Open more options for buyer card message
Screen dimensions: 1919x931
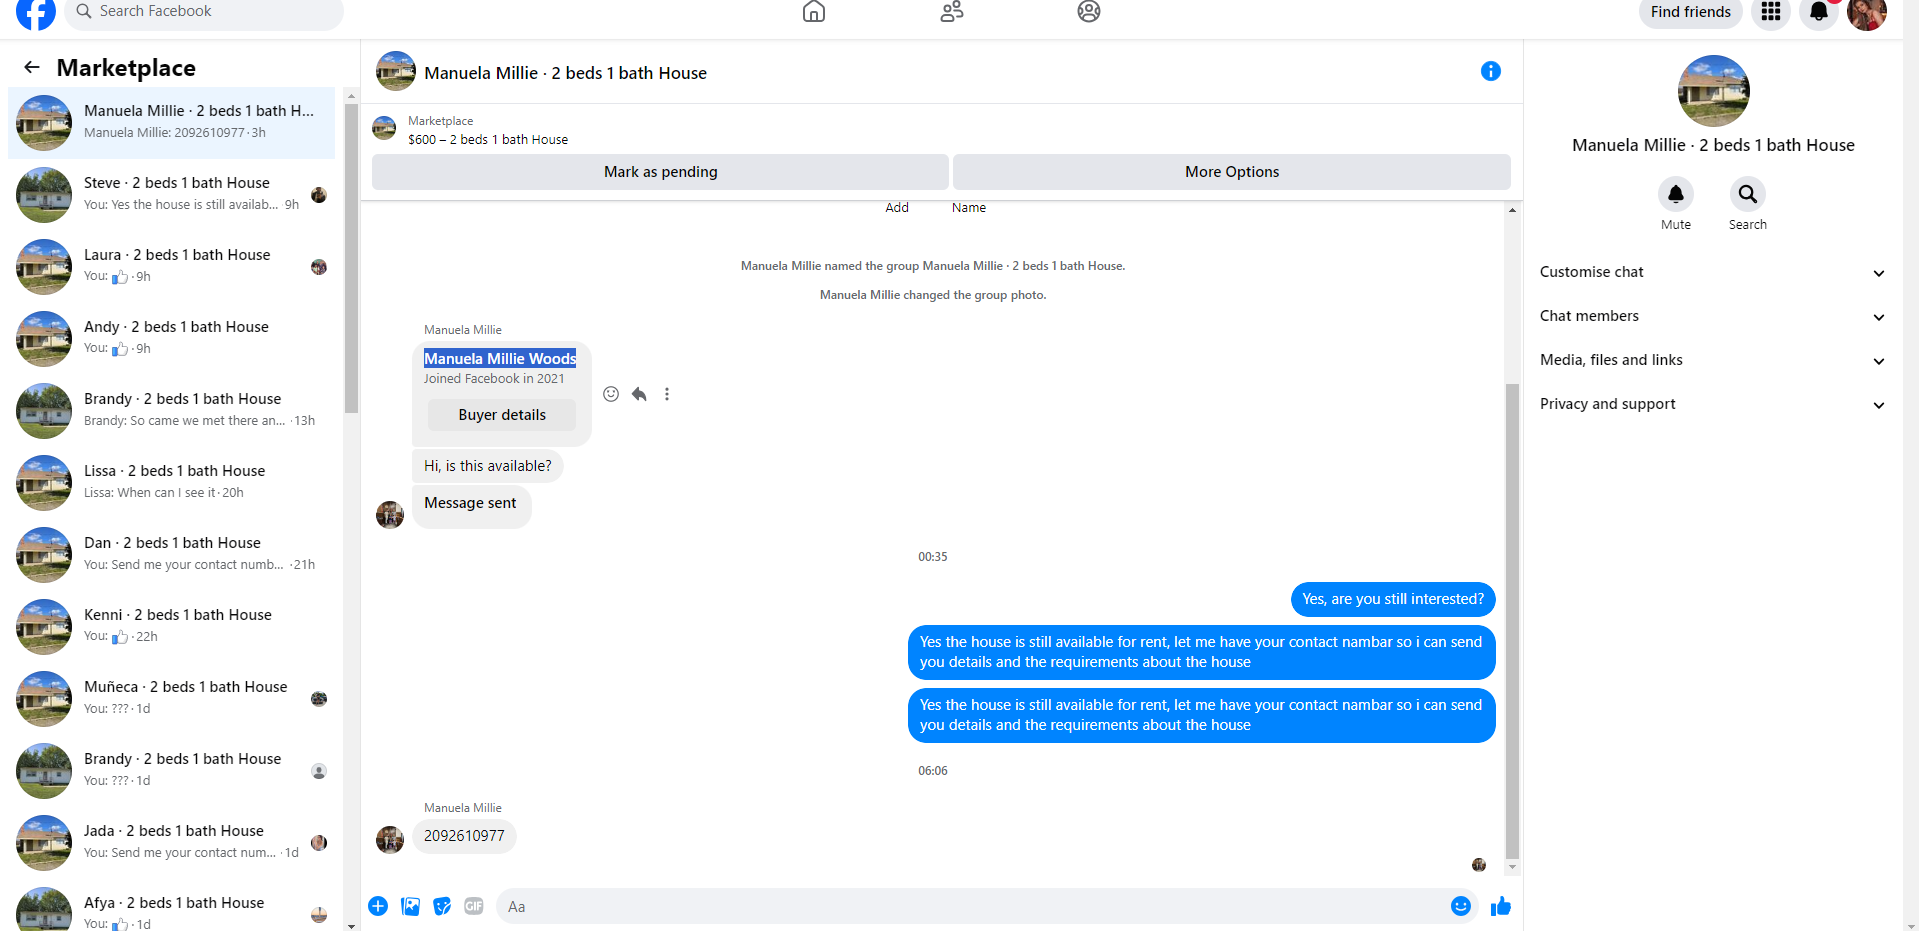[x=667, y=394]
